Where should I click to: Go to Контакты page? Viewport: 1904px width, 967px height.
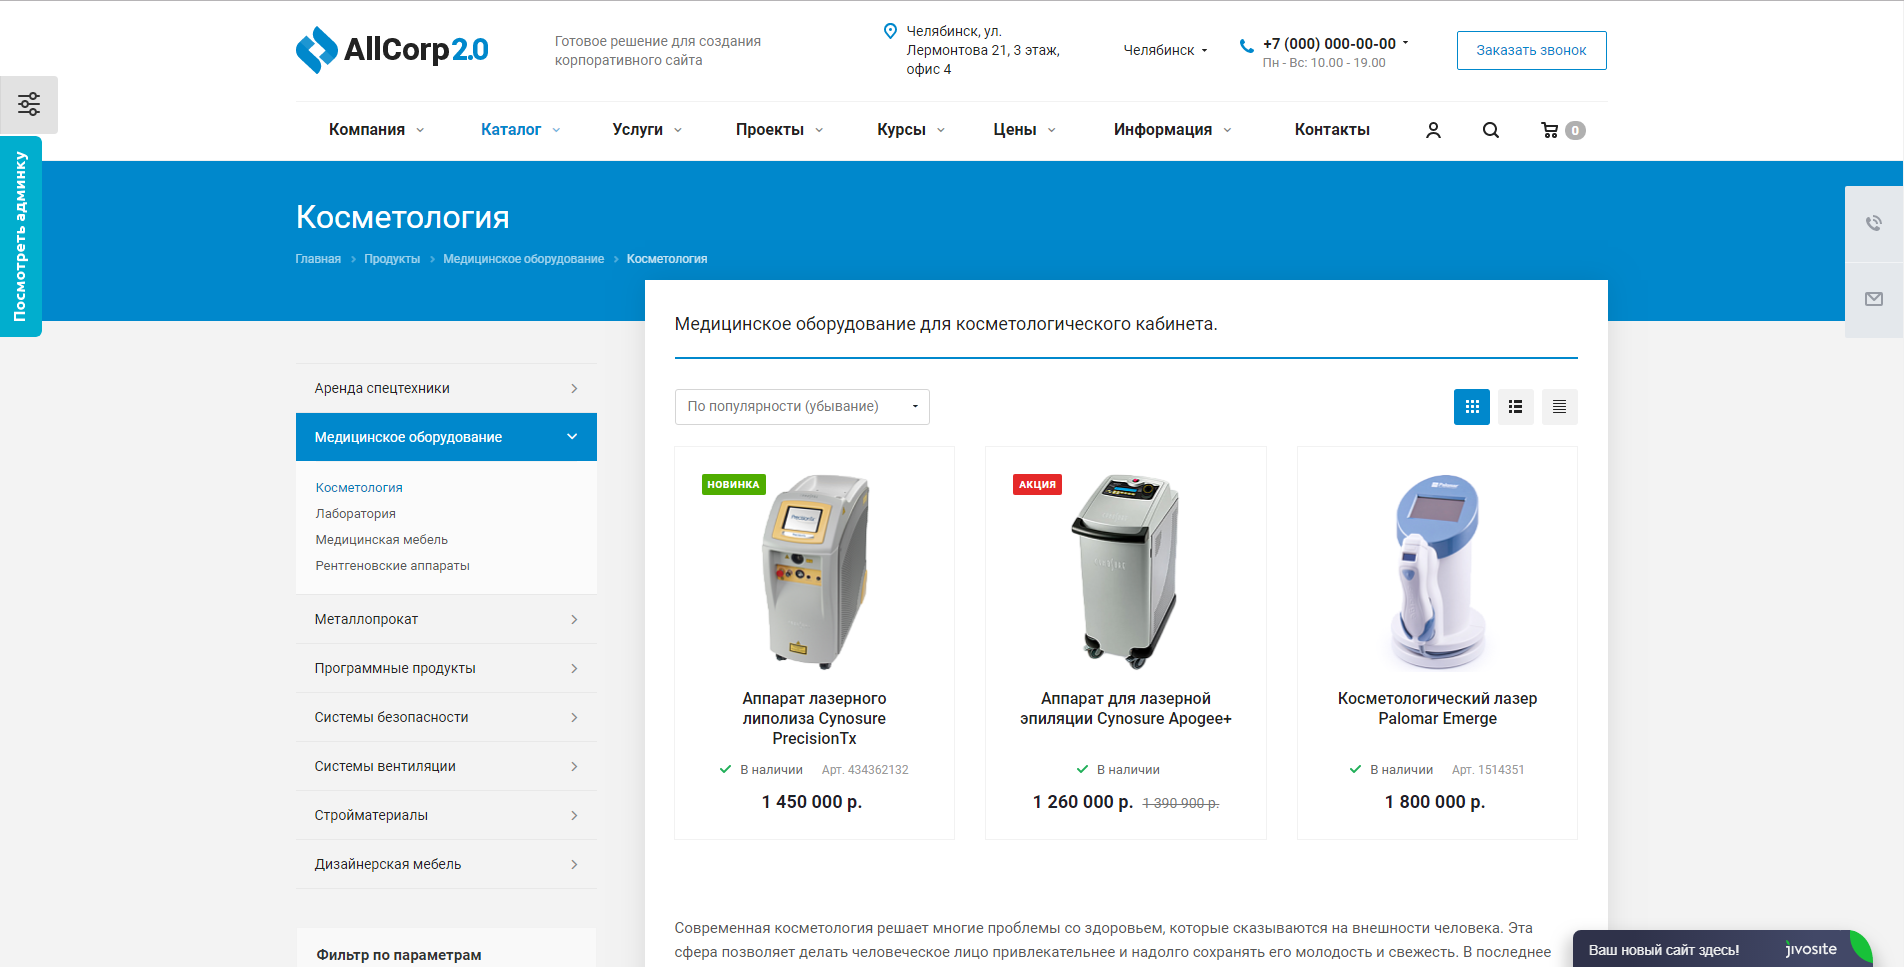coord(1332,130)
